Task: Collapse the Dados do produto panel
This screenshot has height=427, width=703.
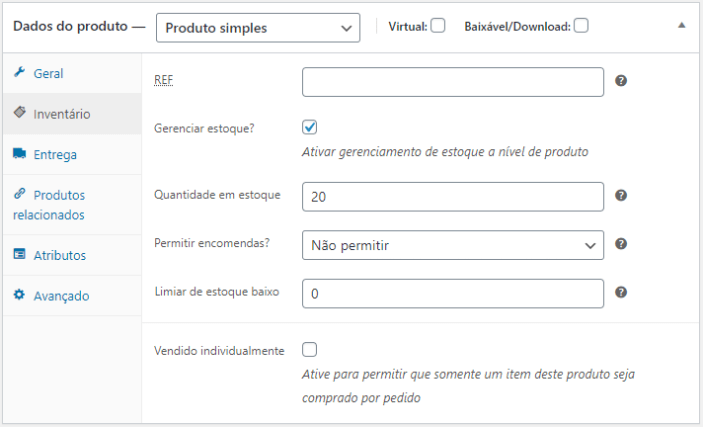Action: pyautogui.click(x=681, y=26)
